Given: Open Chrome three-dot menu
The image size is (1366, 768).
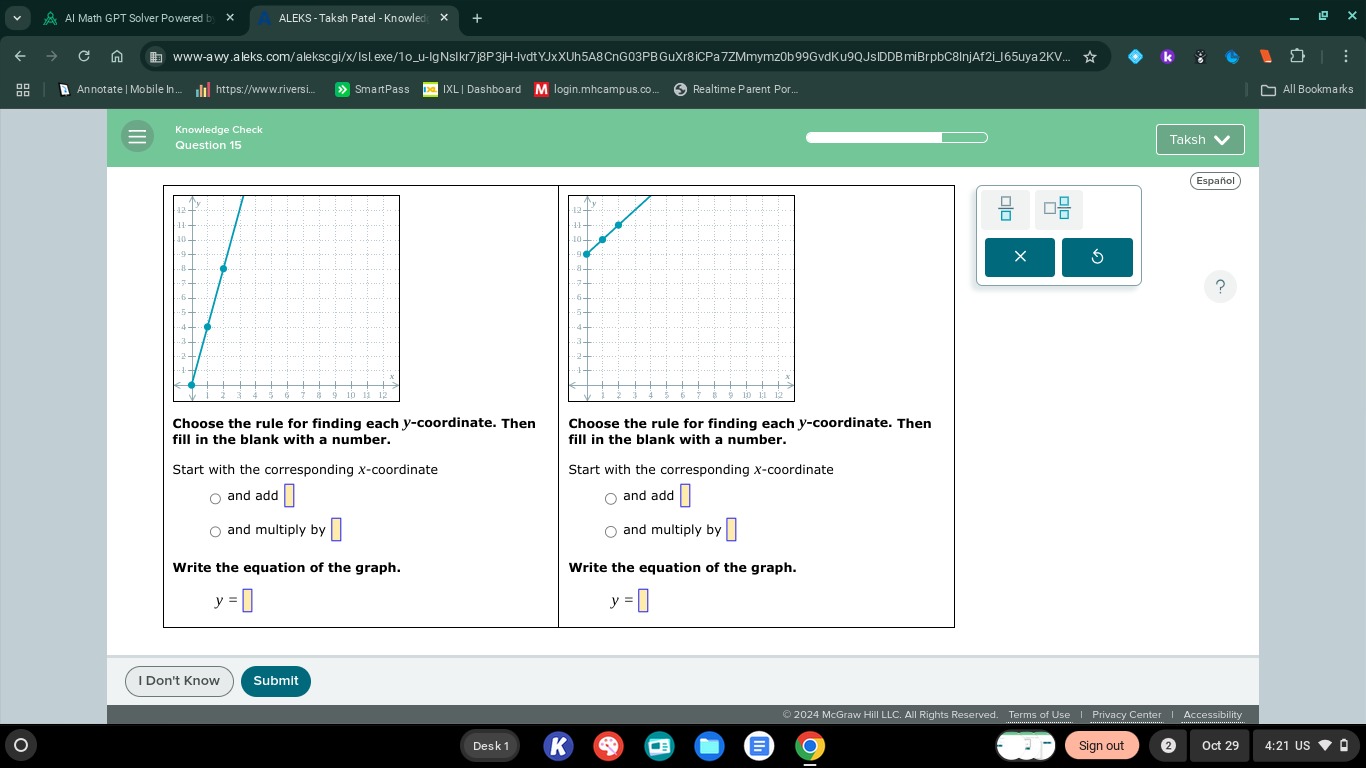Looking at the screenshot, I should pyautogui.click(x=1346, y=57).
